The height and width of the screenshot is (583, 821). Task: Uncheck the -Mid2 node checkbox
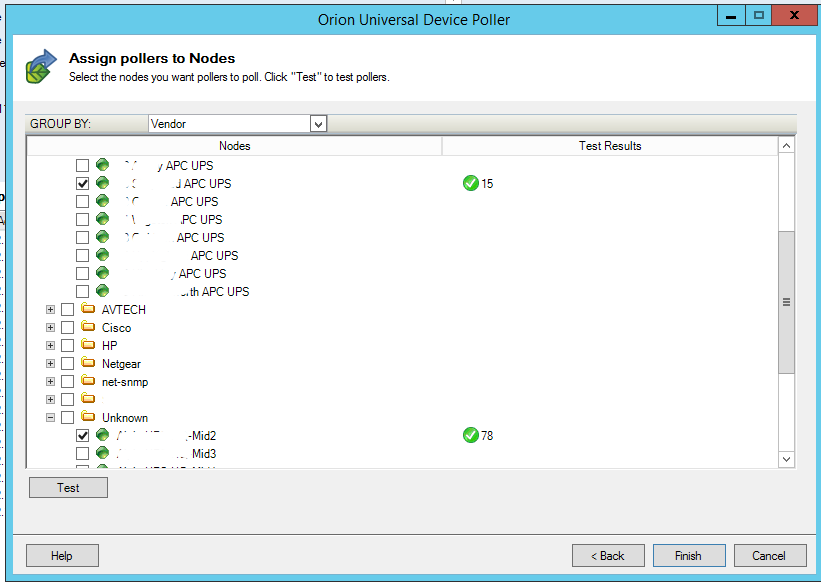[82, 435]
